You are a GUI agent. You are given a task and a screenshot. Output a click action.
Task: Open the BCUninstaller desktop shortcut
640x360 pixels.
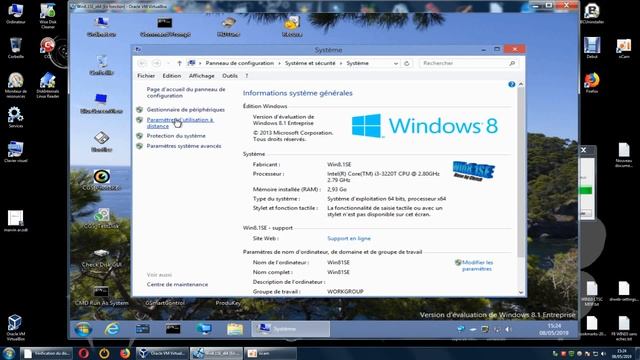[592, 13]
